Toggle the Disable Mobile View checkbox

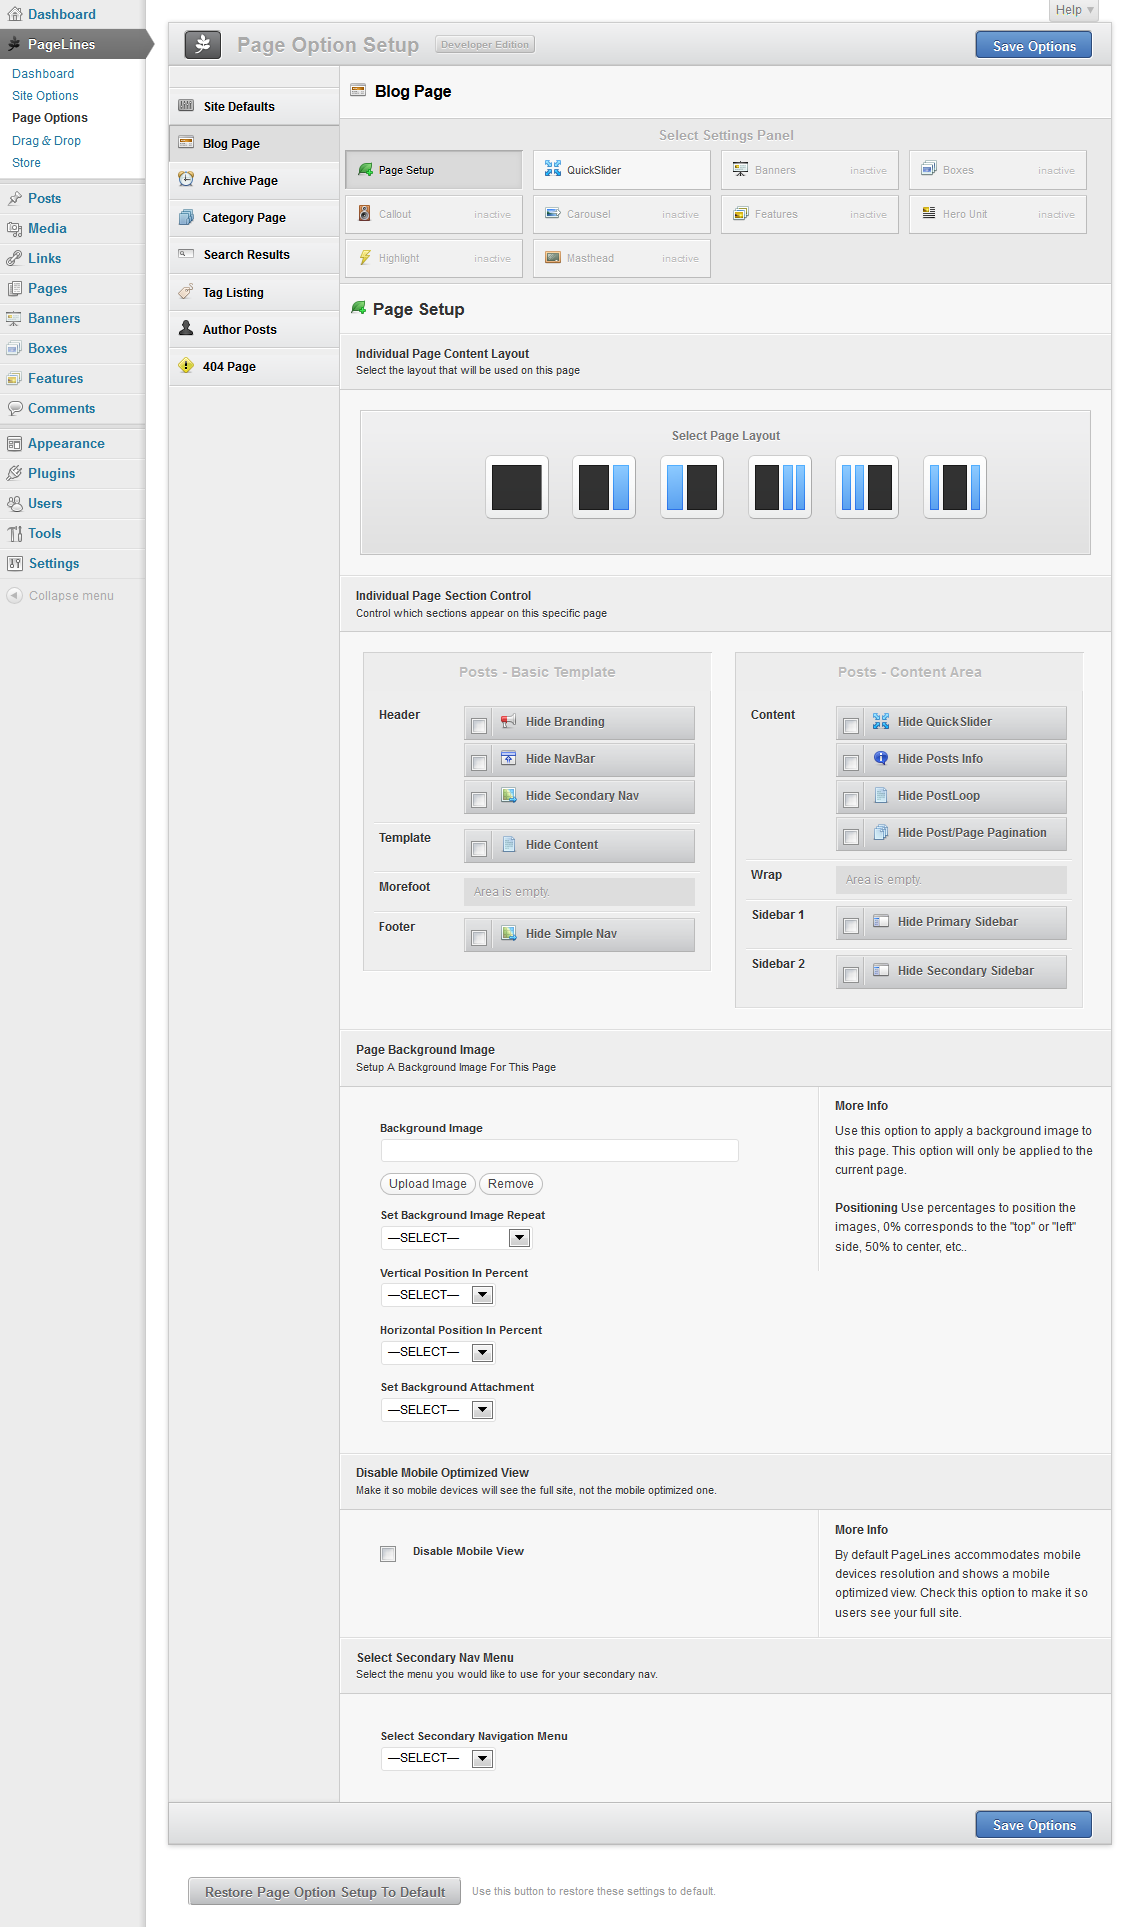(388, 1553)
